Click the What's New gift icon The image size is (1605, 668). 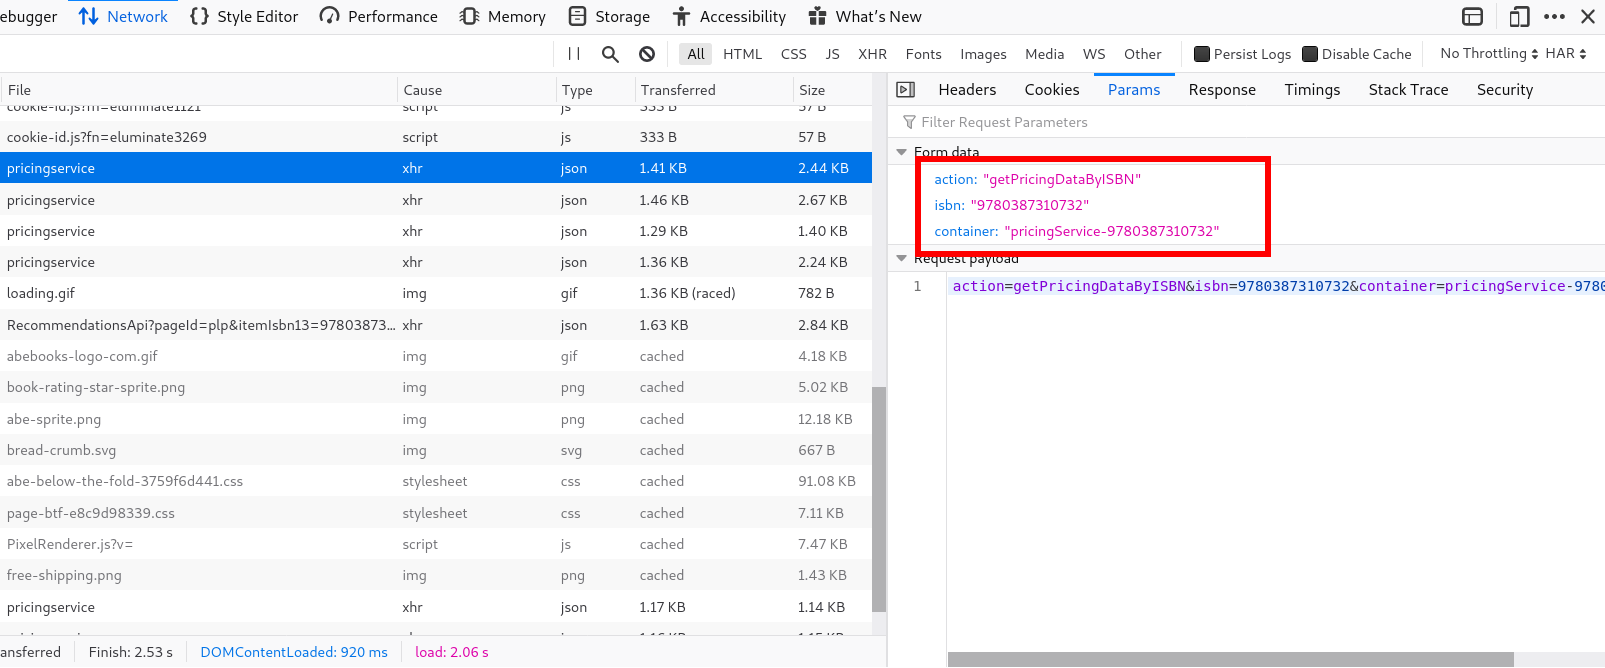[x=817, y=16]
